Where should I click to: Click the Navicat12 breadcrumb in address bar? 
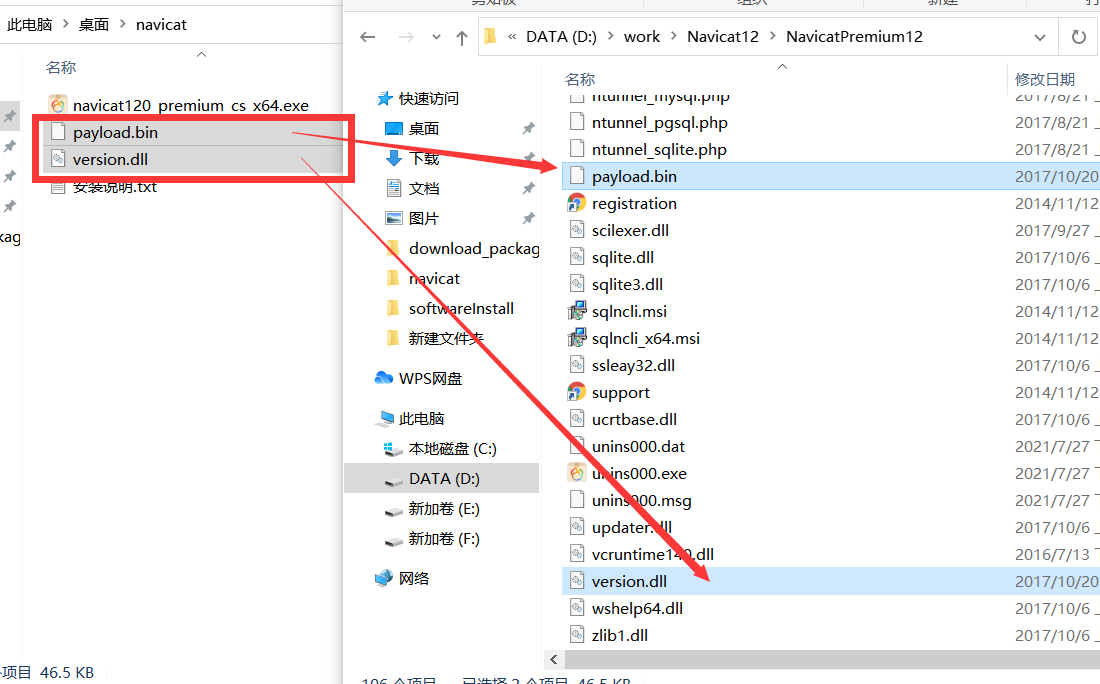click(x=723, y=36)
